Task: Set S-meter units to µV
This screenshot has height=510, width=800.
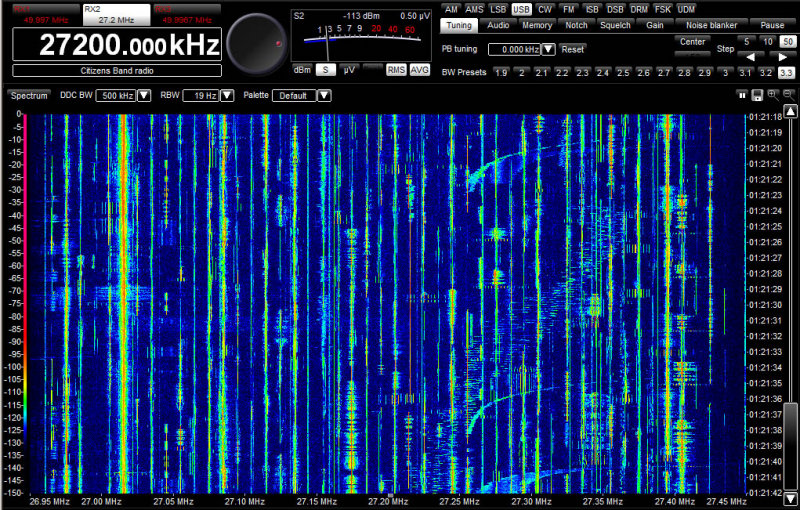Action: pos(349,70)
